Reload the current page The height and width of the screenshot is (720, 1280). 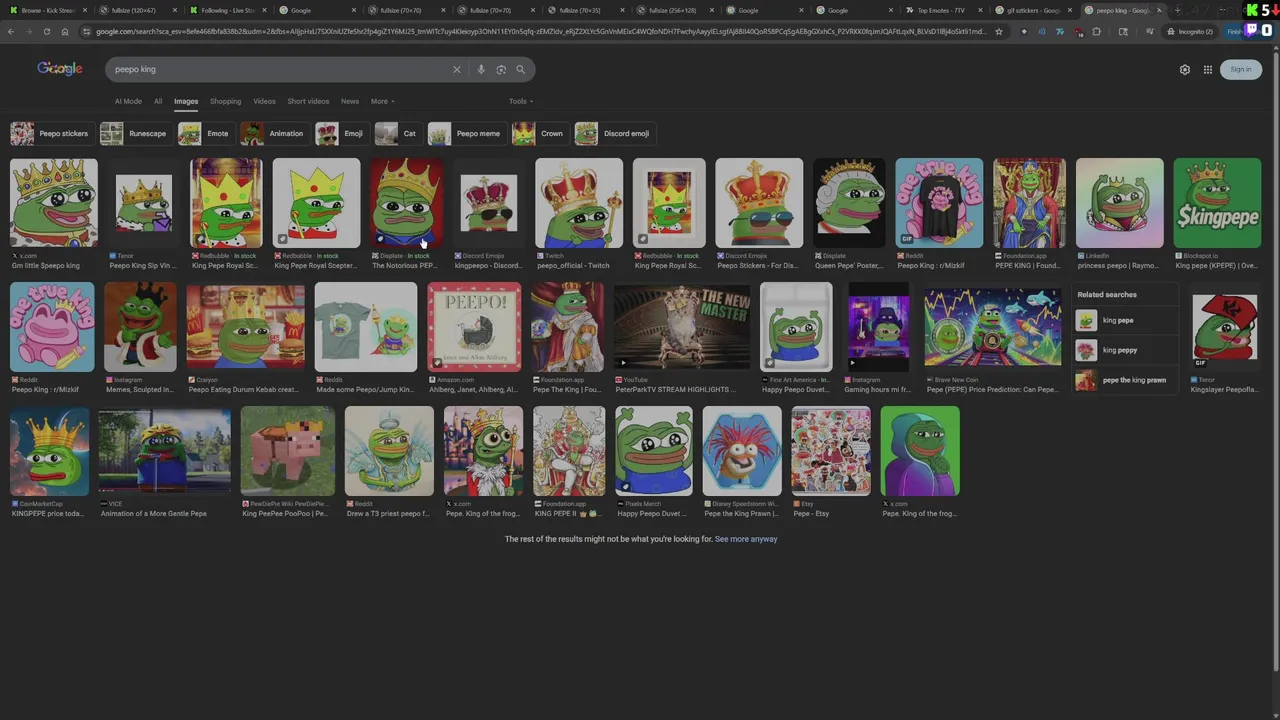click(47, 31)
